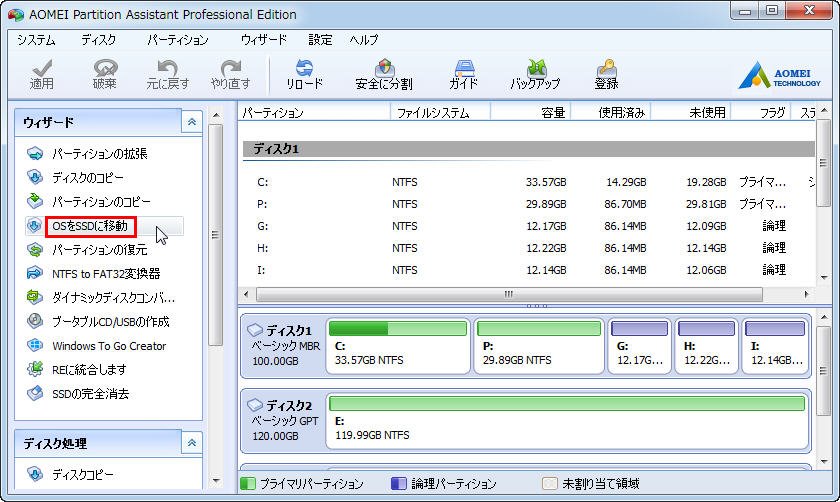840x502 pixels.
Task: Click the AOMEI Technology logo
Action: click(779, 76)
